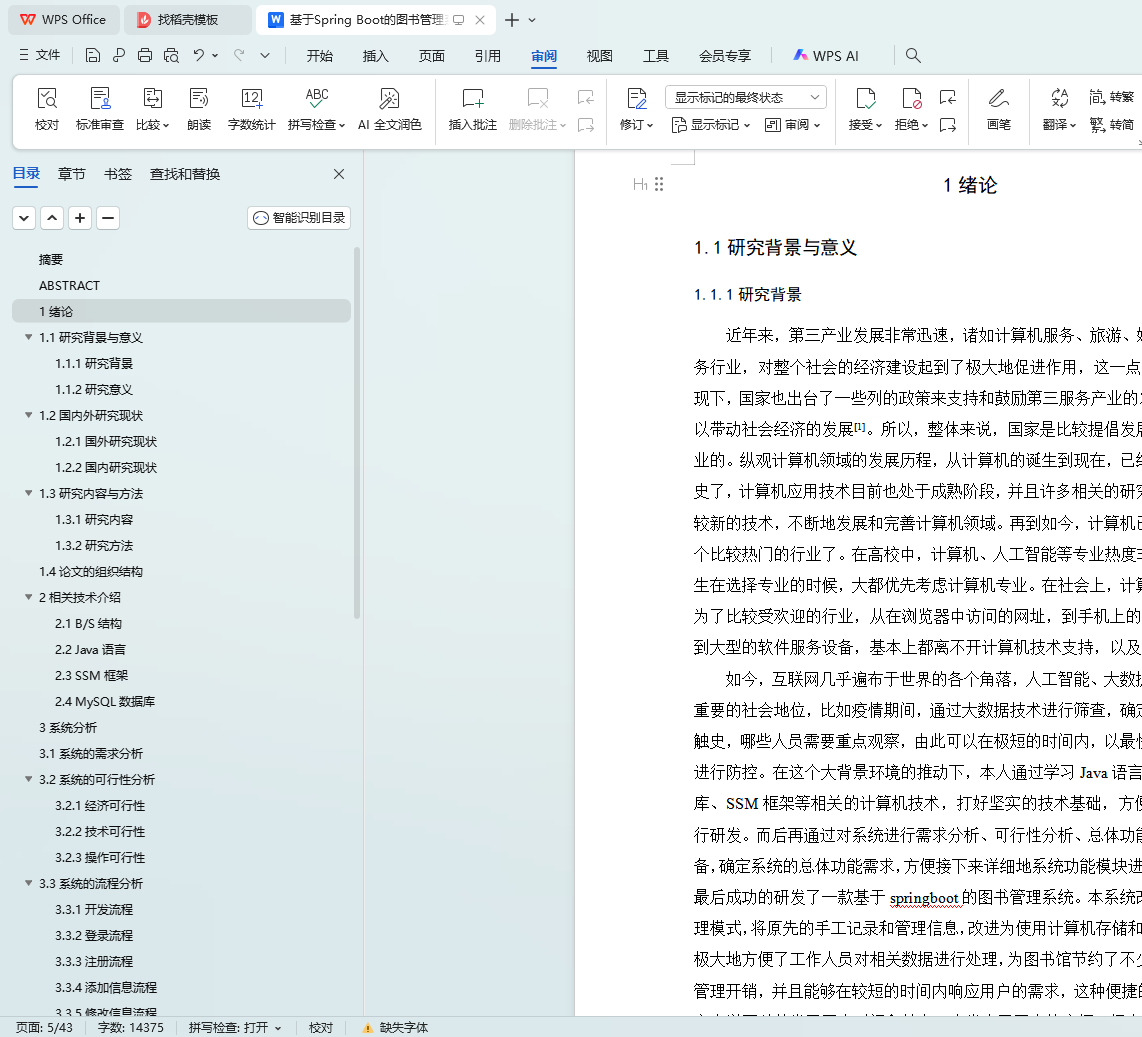Convert text with 转简 button

tap(1112, 125)
